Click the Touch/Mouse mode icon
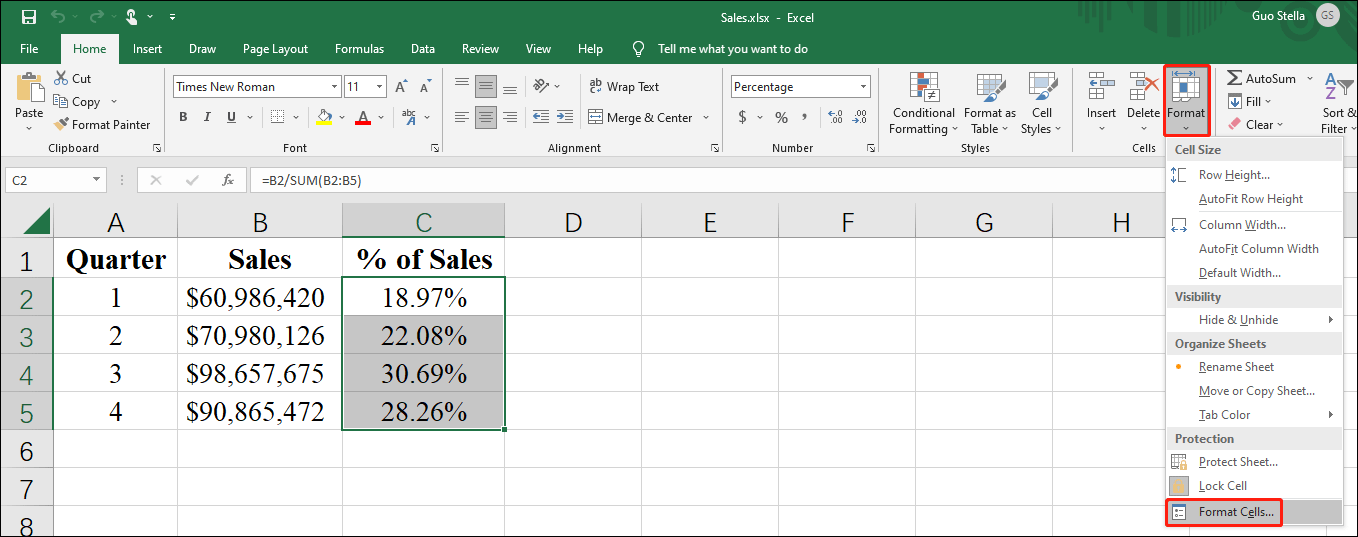 132,17
